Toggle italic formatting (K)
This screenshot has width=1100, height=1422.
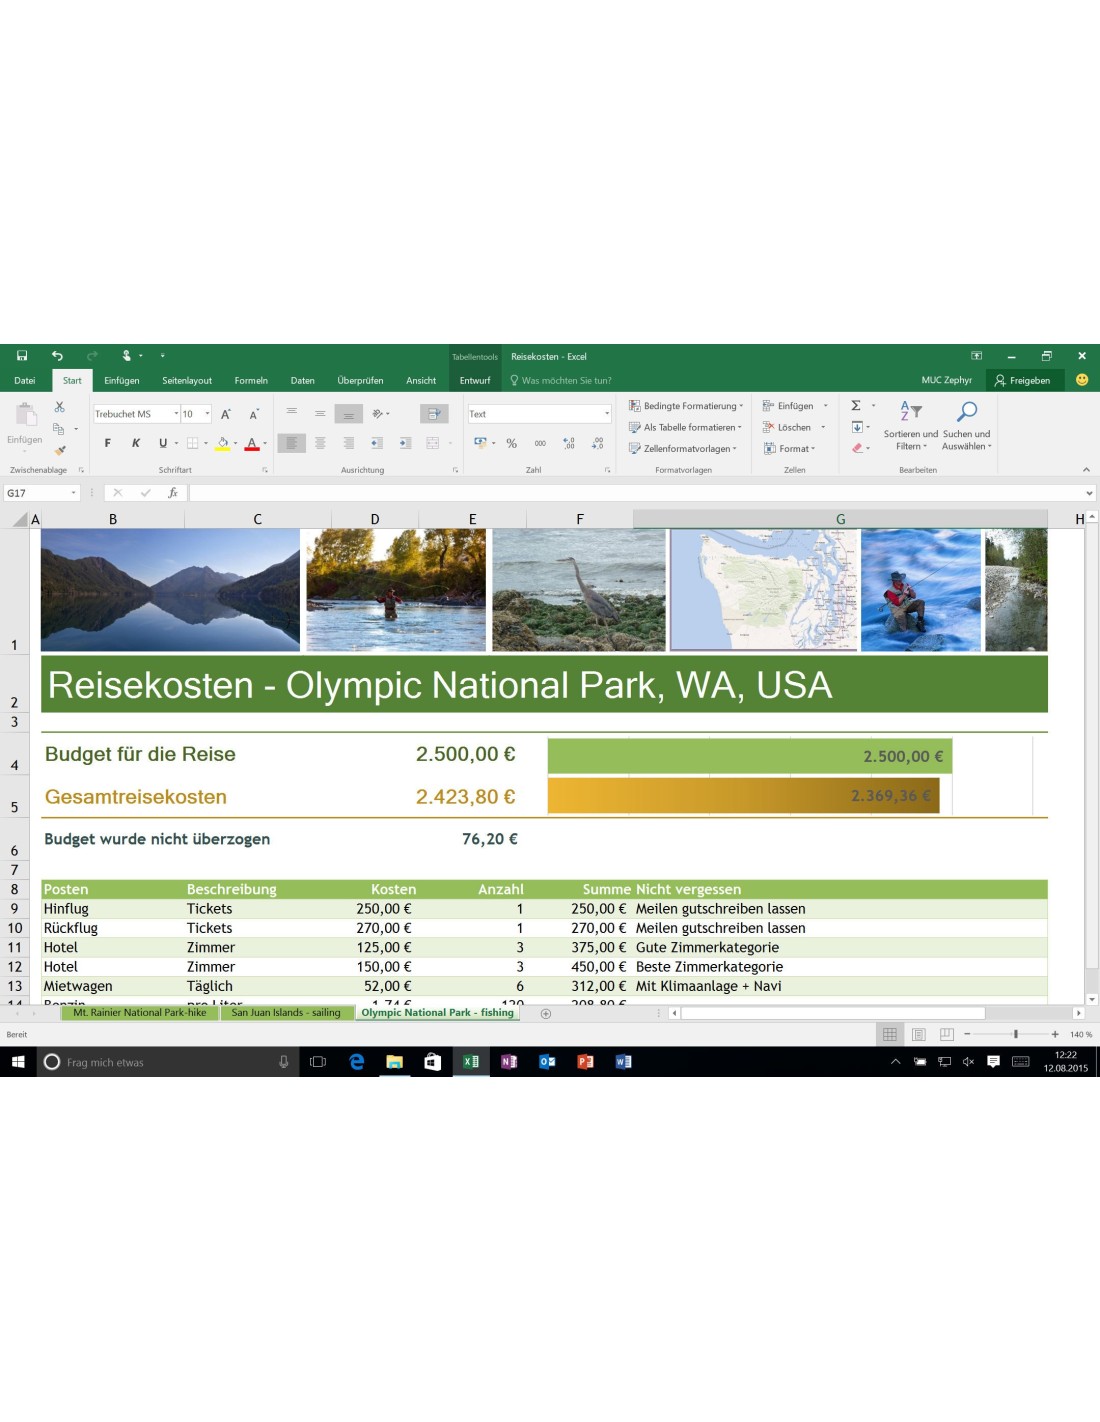point(136,443)
